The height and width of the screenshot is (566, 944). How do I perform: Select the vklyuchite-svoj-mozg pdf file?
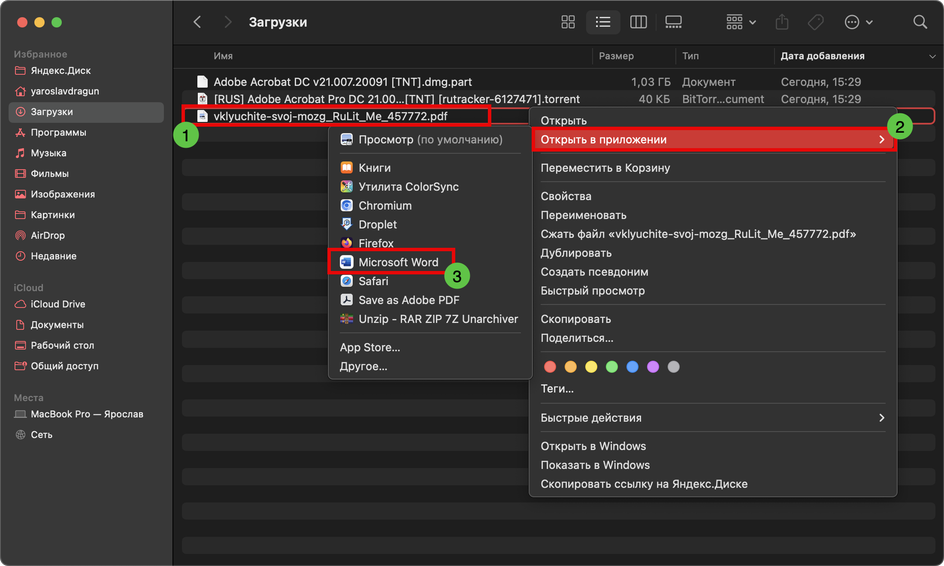tap(330, 116)
